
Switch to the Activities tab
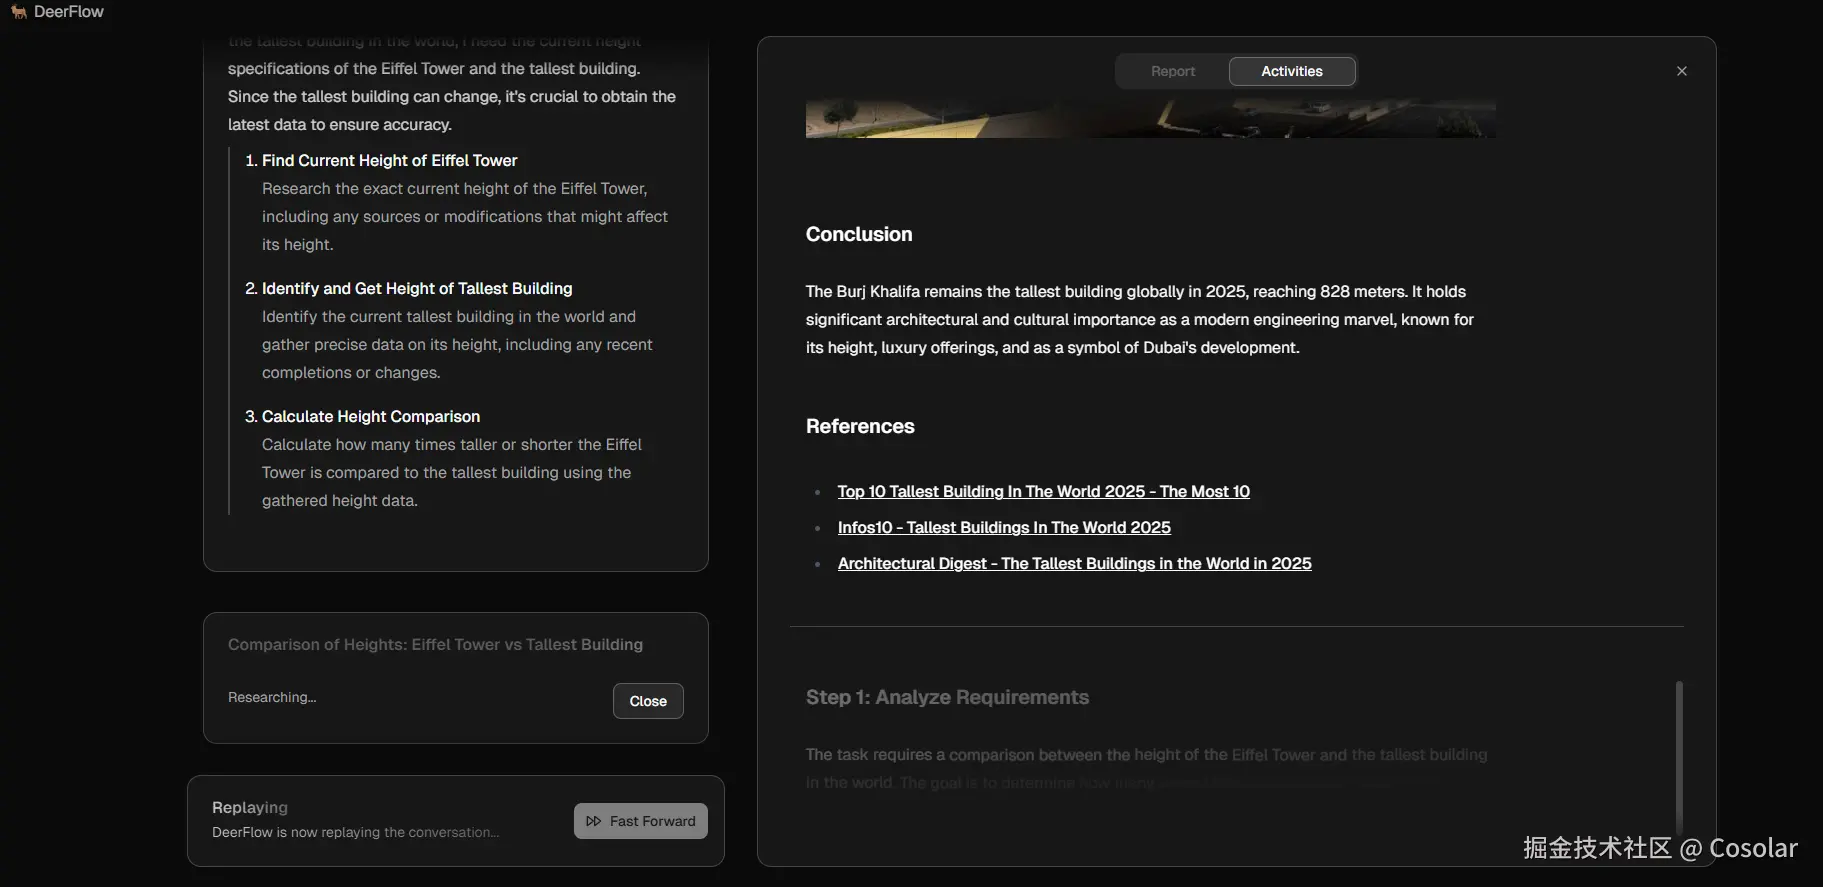coord(1292,71)
